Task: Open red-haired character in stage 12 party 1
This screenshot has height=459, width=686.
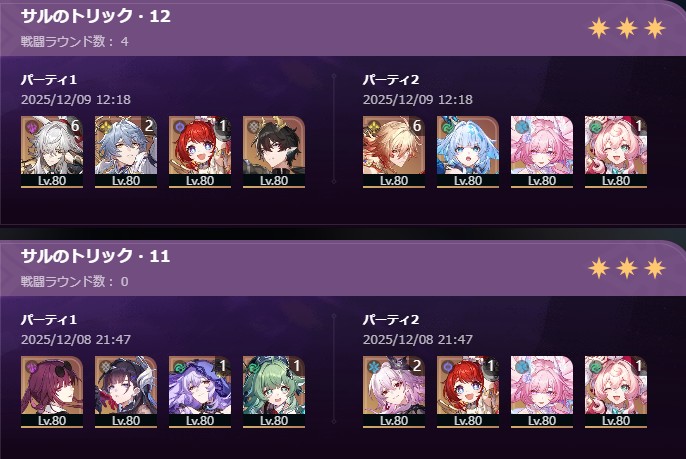Action: [200, 152]
